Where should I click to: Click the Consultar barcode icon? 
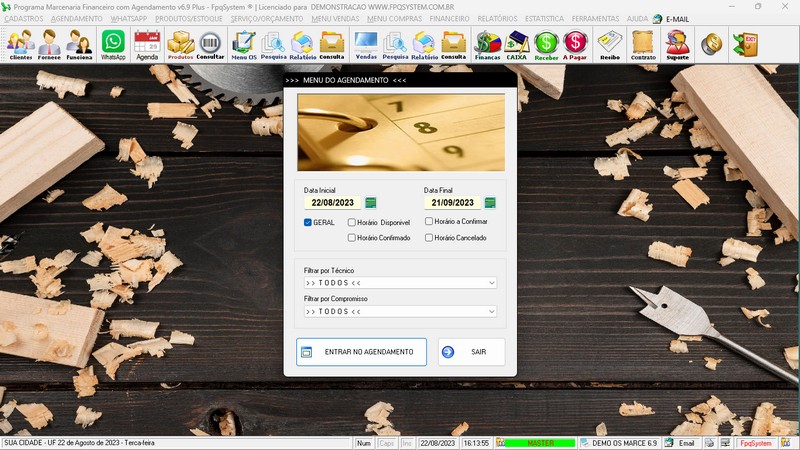[210, 45]
